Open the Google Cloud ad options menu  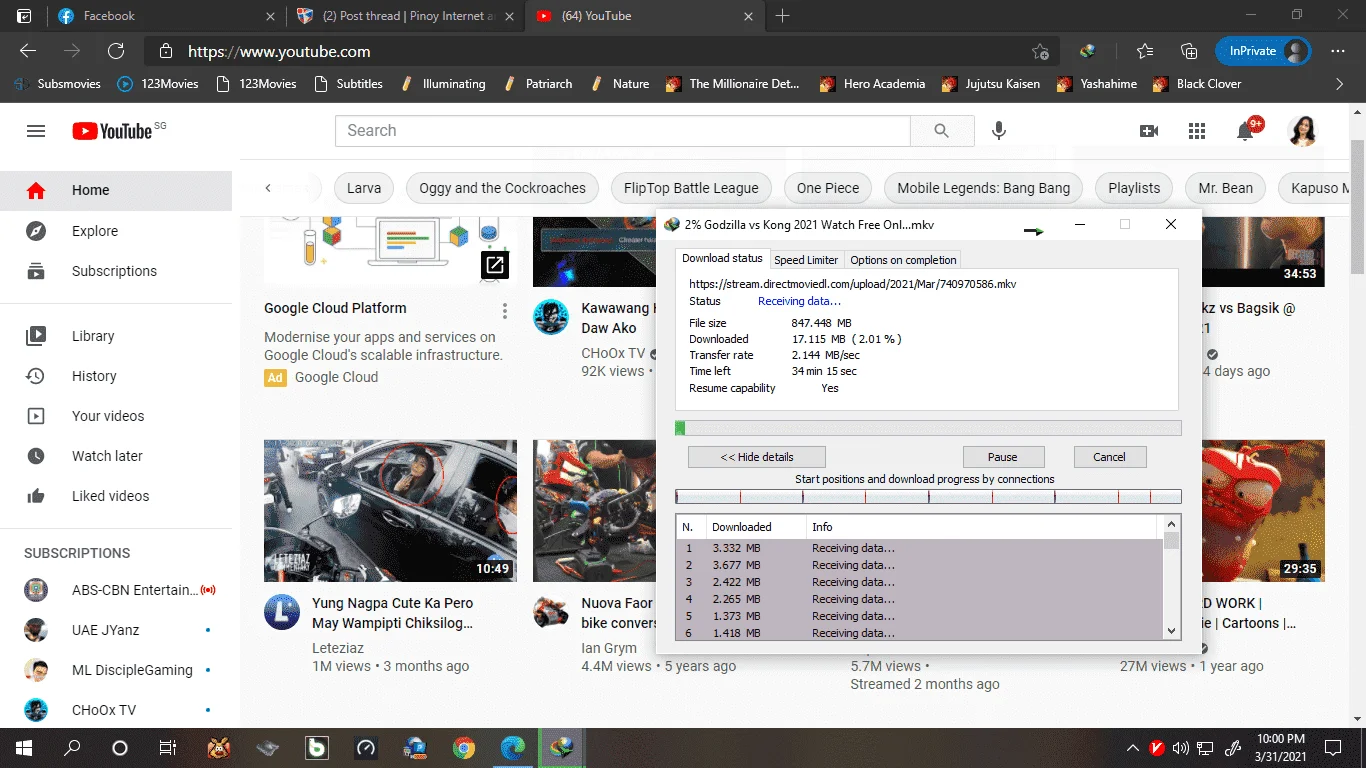[505, 310]
